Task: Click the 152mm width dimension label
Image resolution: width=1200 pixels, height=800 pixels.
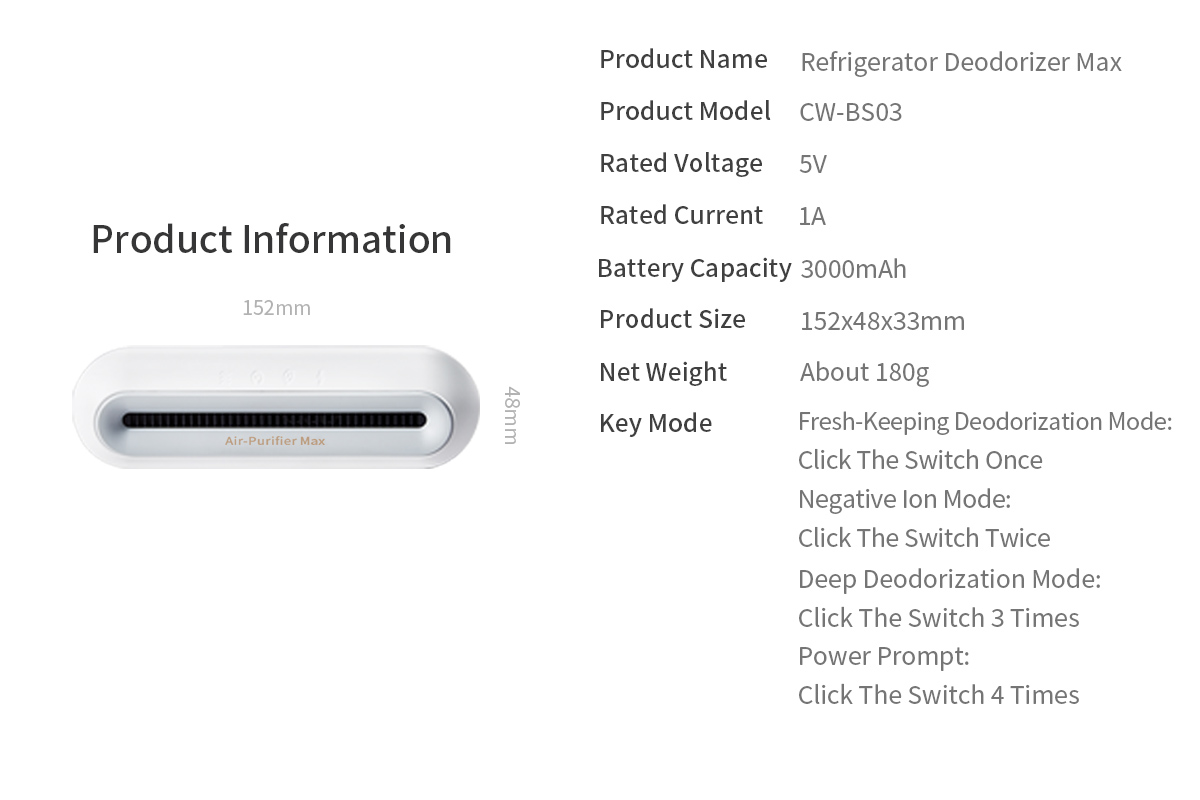Action: click(276, 308)
